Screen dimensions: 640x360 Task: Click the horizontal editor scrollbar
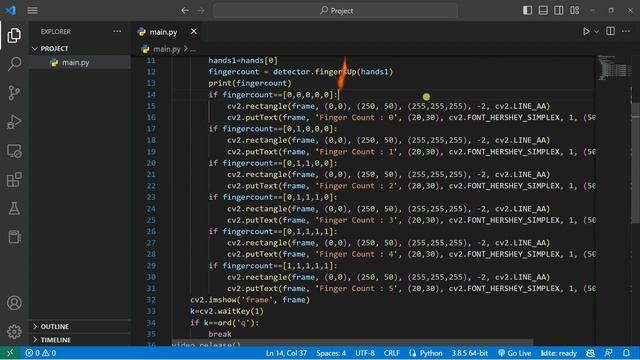point(352,341)
